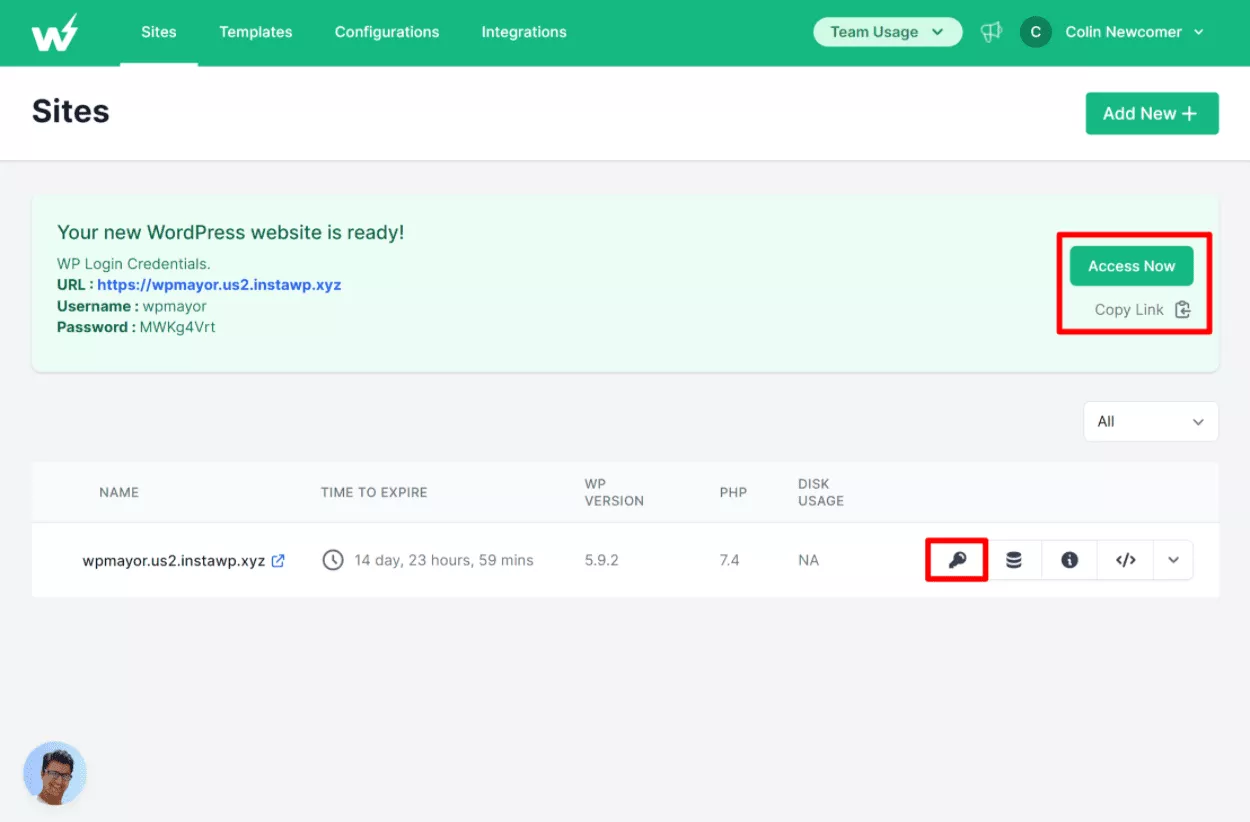Click the Add New button

point(1152,113)
